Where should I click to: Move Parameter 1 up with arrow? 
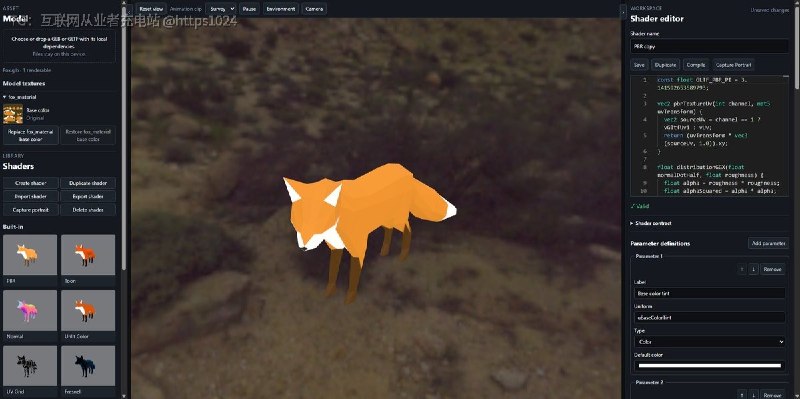tap(742, 269)
